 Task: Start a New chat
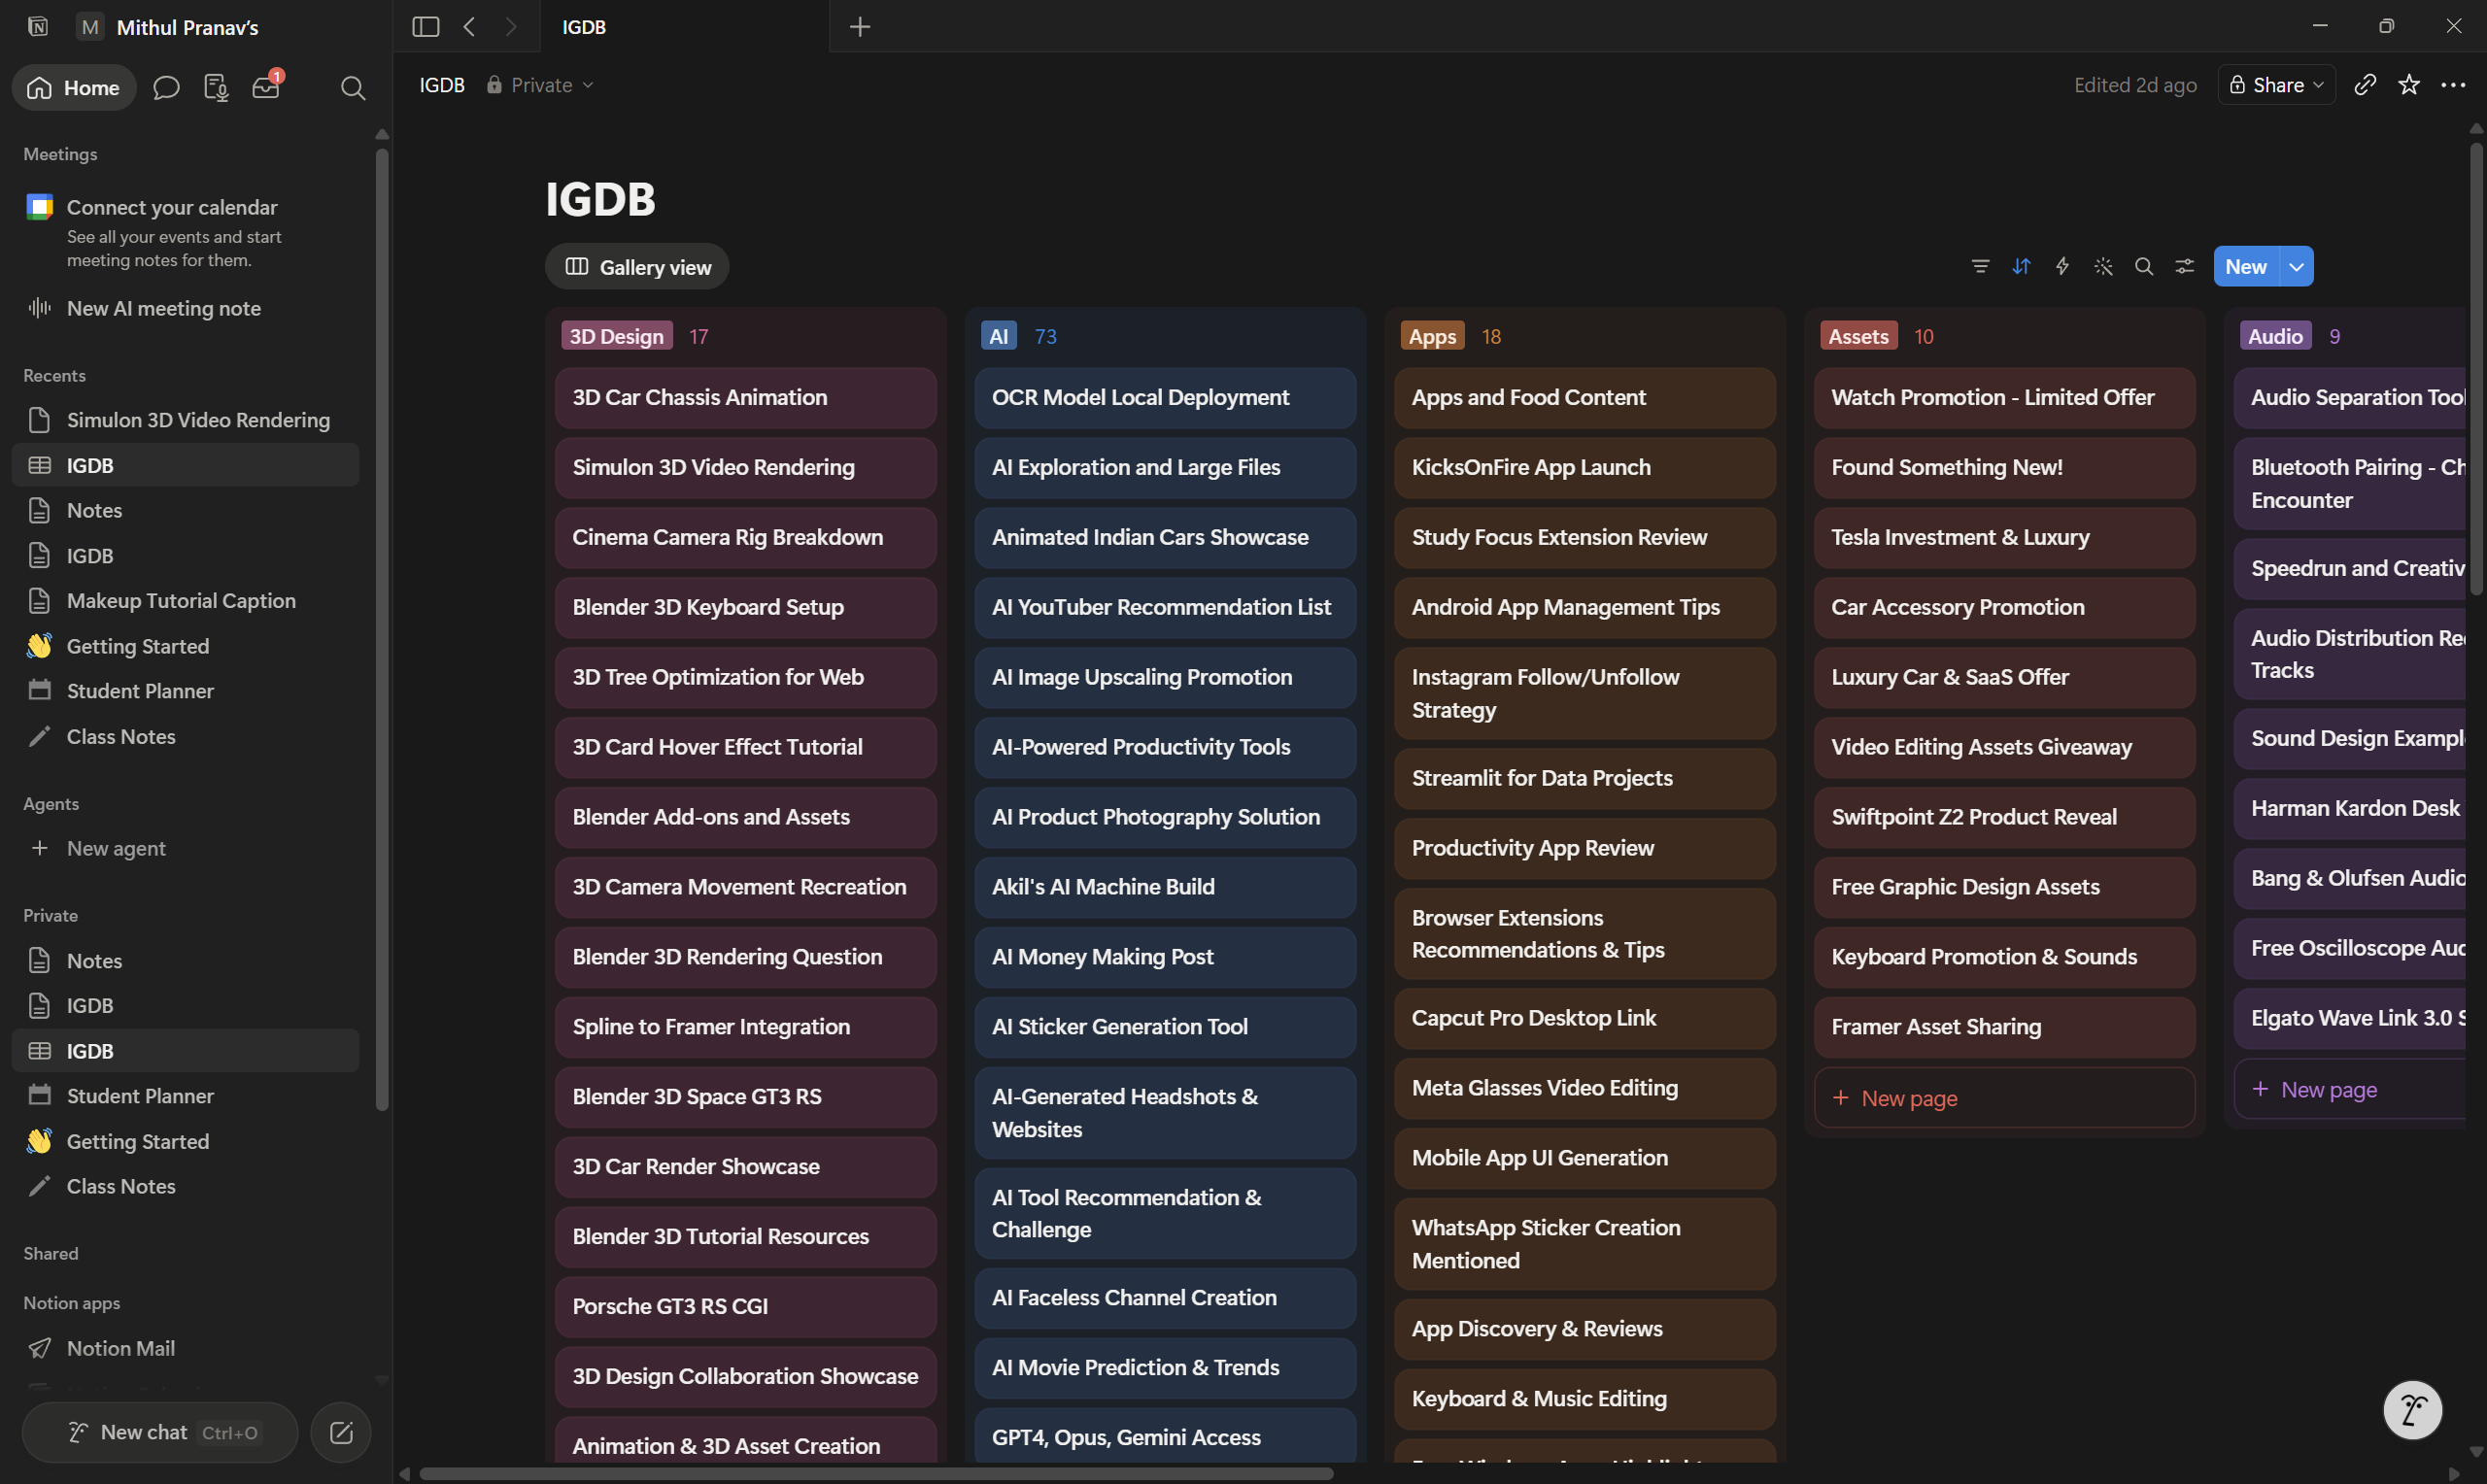point(160,1433)
